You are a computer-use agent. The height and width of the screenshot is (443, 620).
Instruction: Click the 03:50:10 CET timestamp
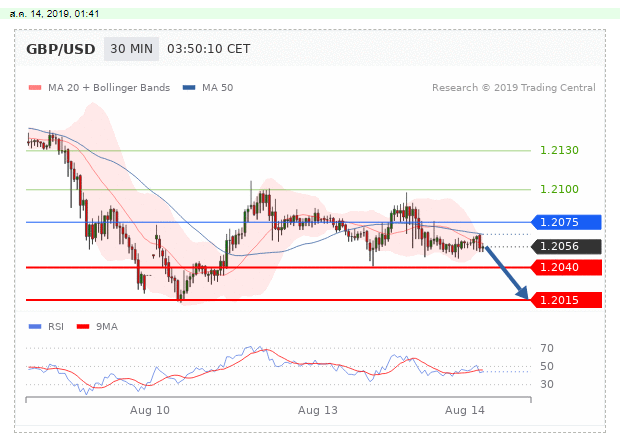pos(209,49)
